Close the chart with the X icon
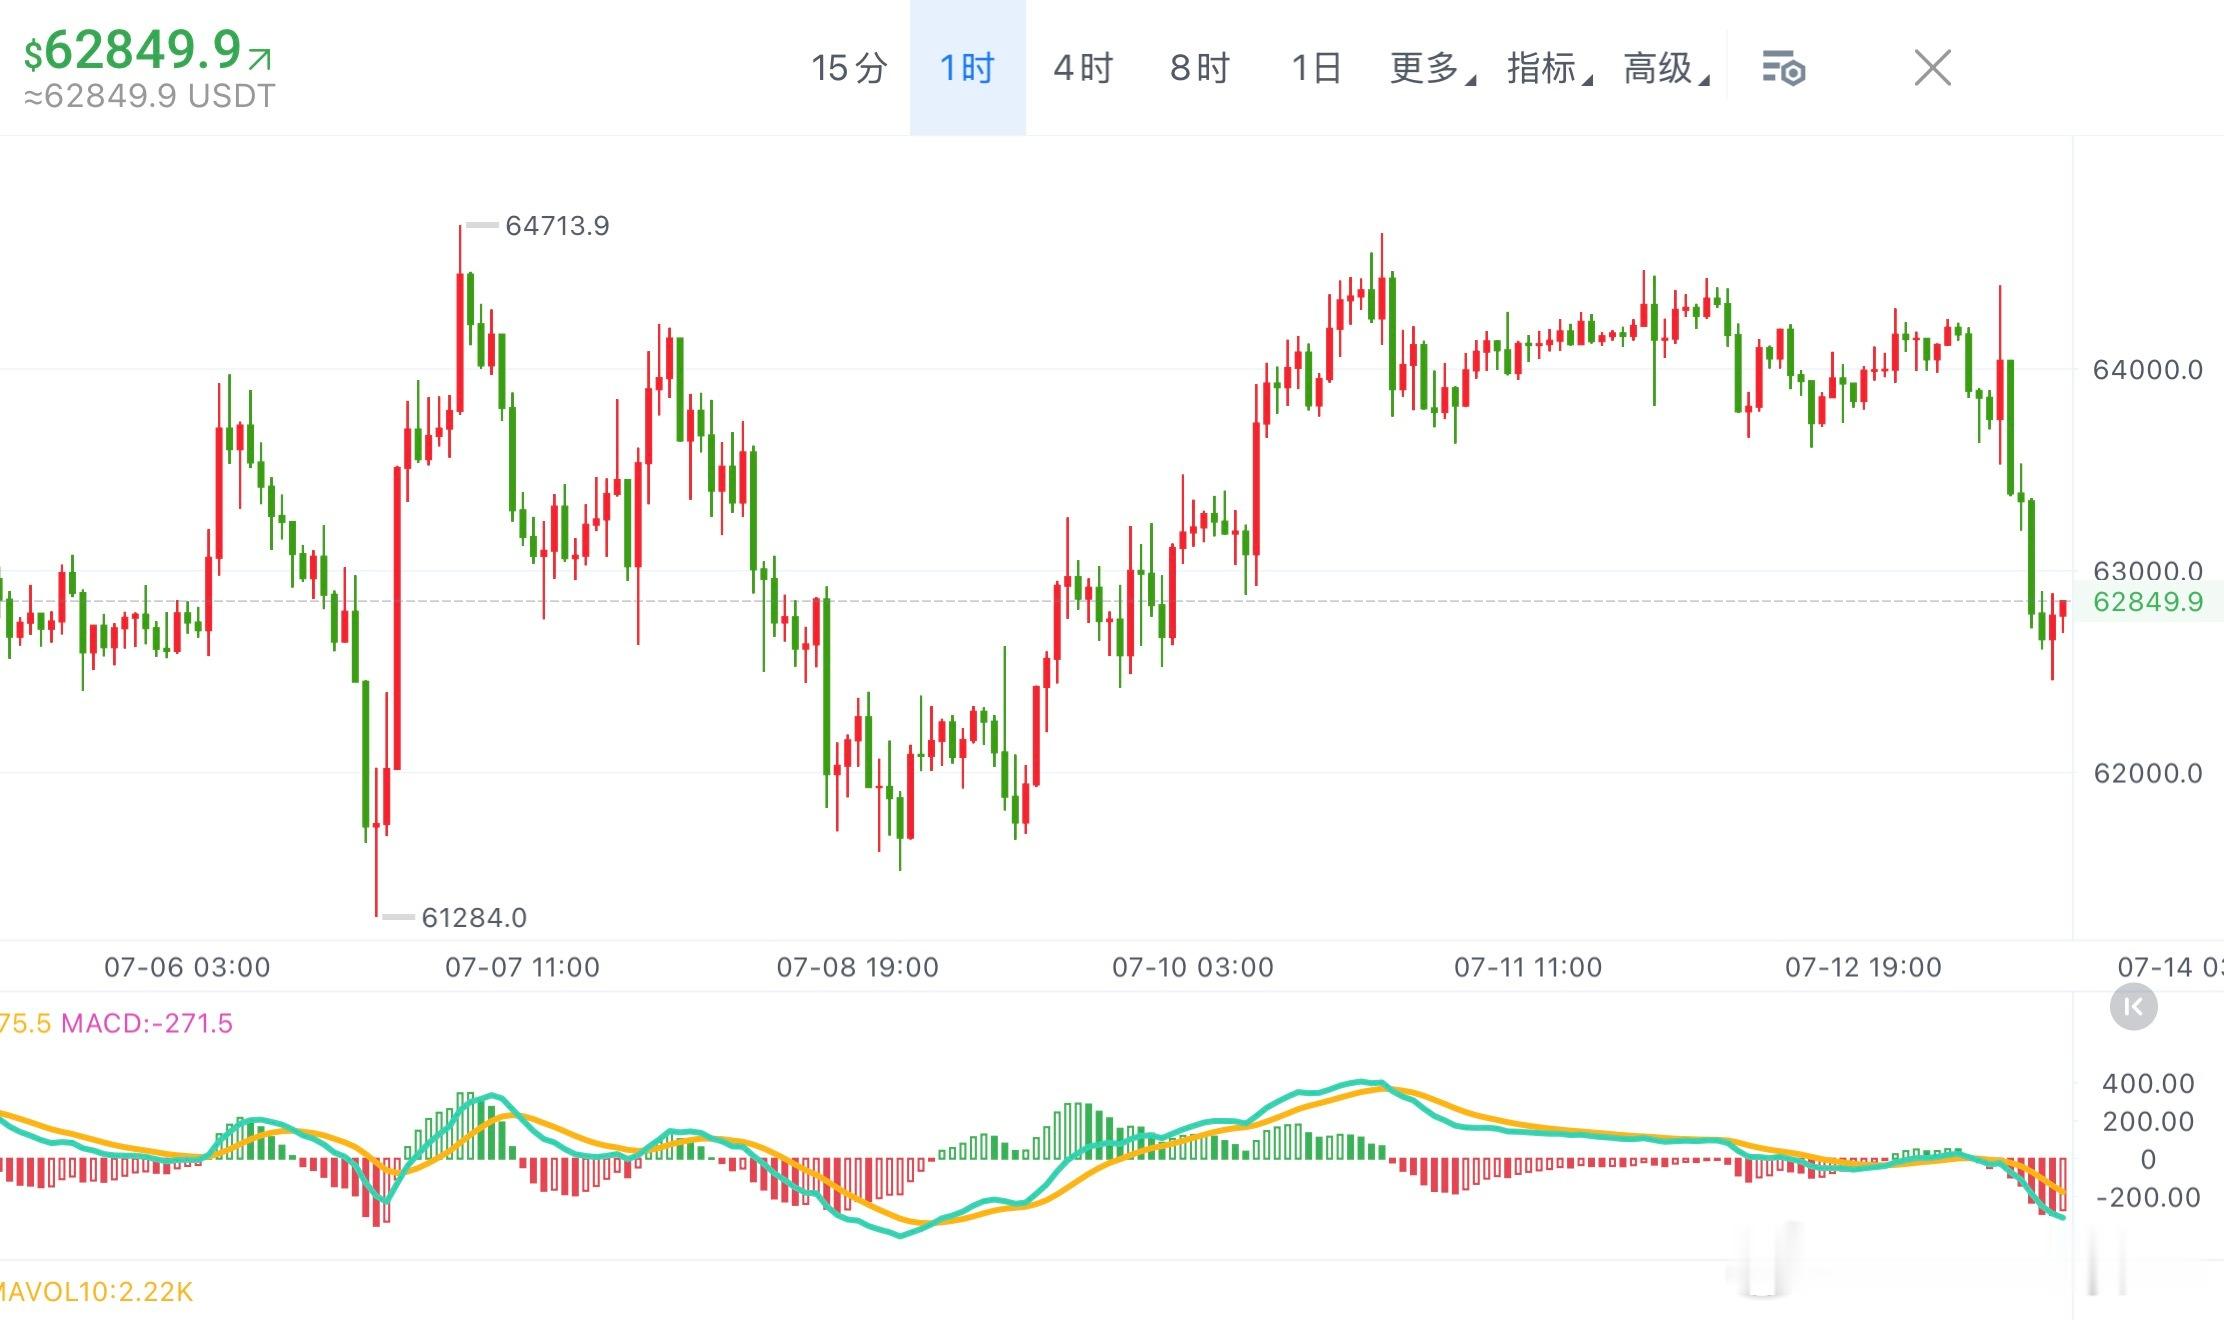The width and height of the screenshot is (2224, 1320). [x=1932, y=68]
